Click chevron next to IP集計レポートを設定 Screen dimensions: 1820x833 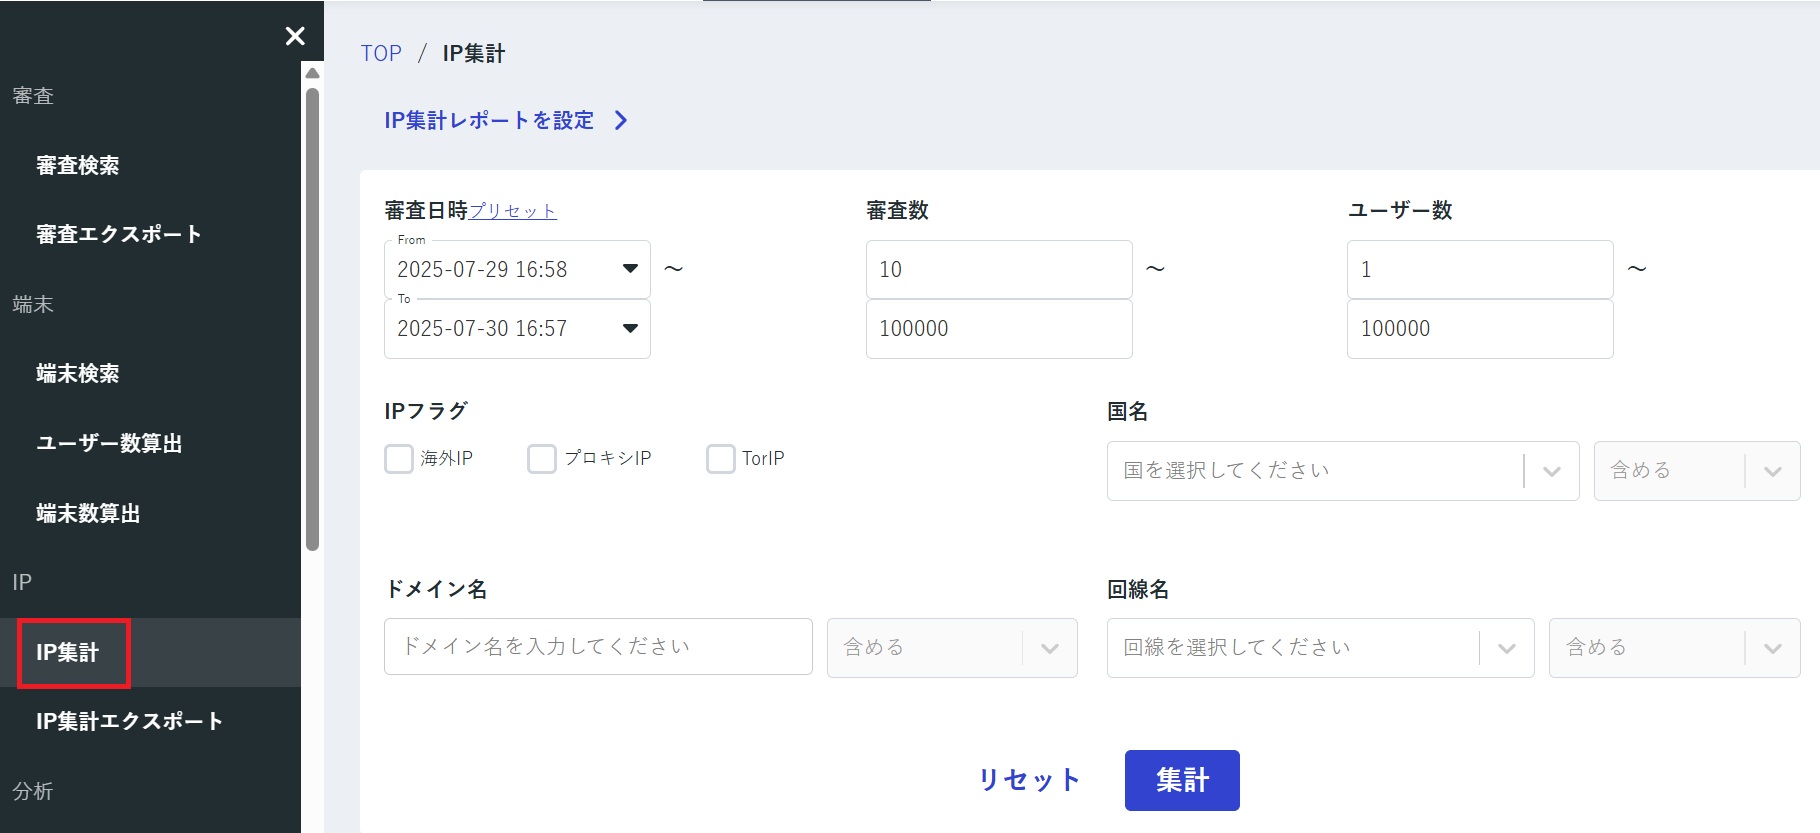coord(621,121)
